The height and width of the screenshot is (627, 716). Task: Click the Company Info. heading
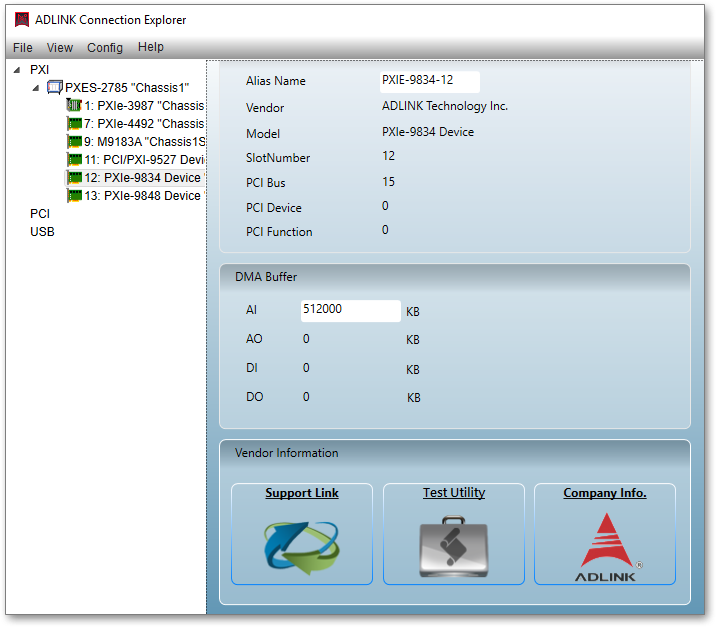tap(605, 493)
